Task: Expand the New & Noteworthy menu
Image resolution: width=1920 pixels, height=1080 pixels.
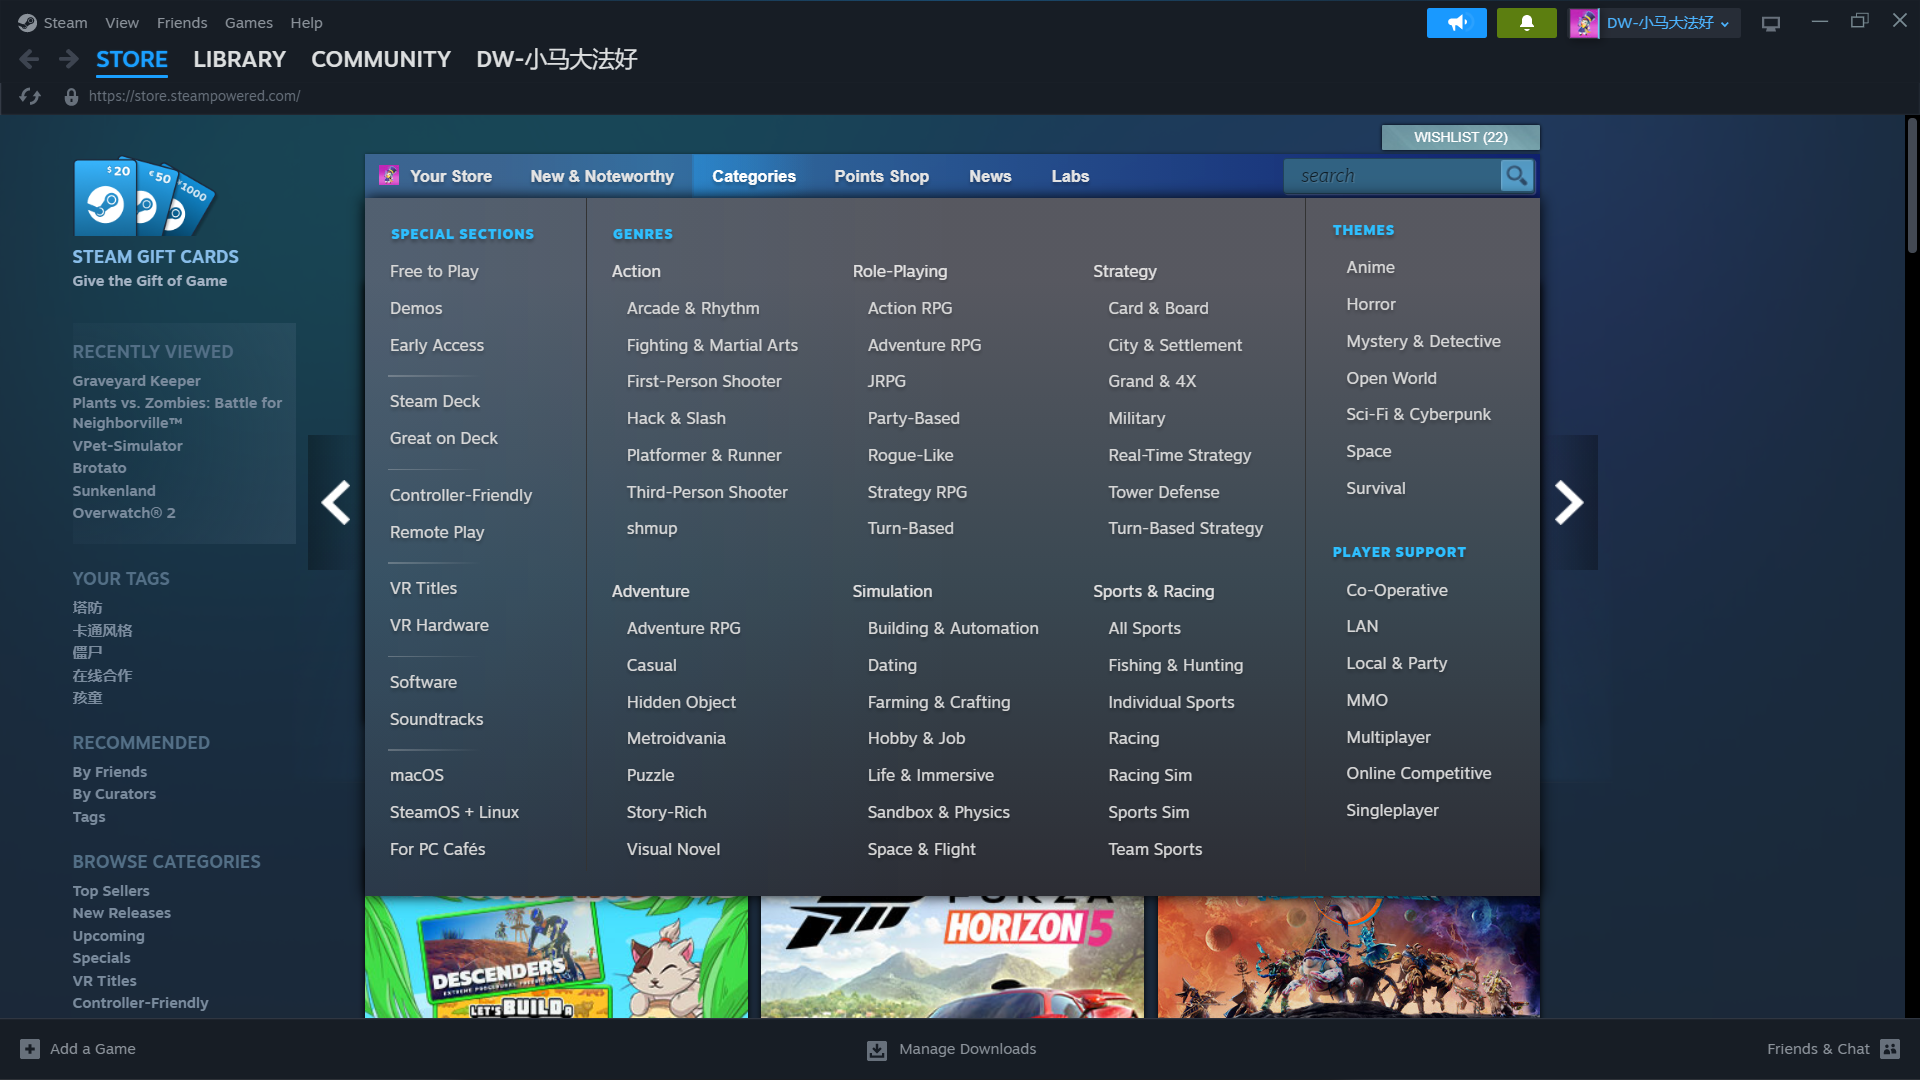Action: (x=601, y=176)
